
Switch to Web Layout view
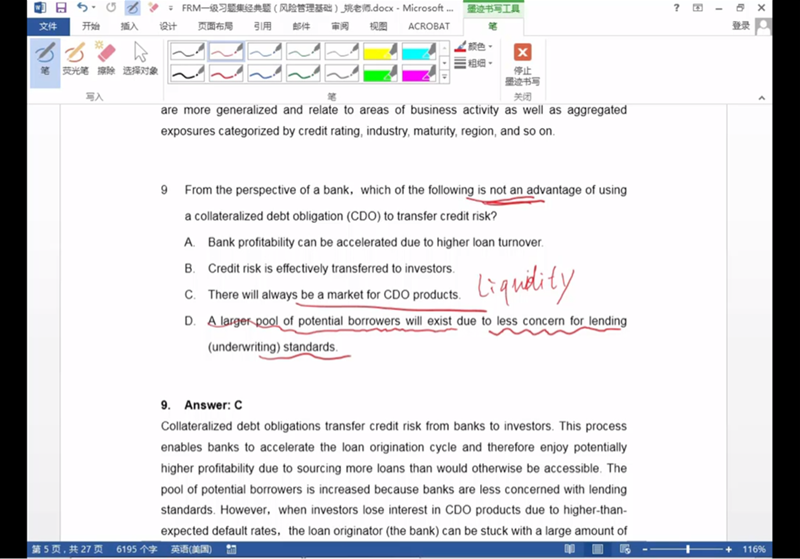pos(625,549)
